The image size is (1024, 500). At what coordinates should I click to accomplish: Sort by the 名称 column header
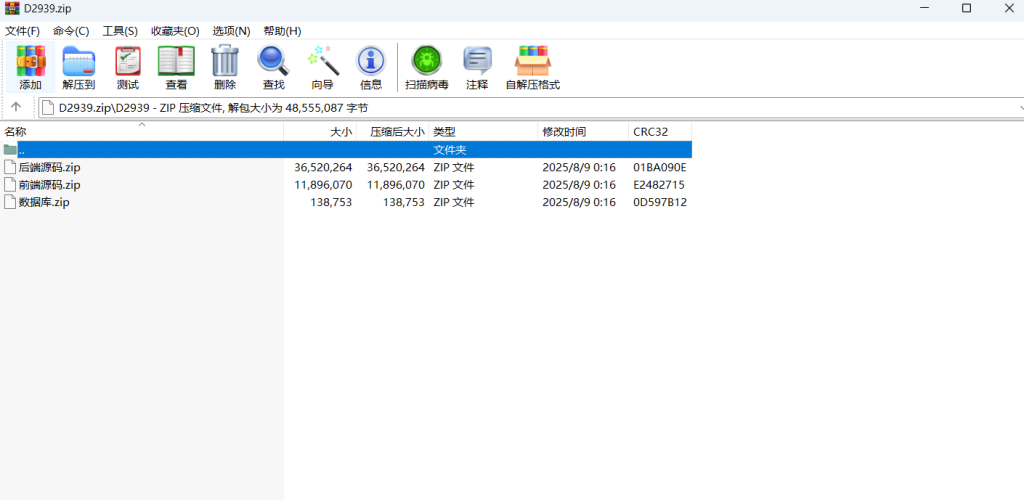[x=15, y=132]
